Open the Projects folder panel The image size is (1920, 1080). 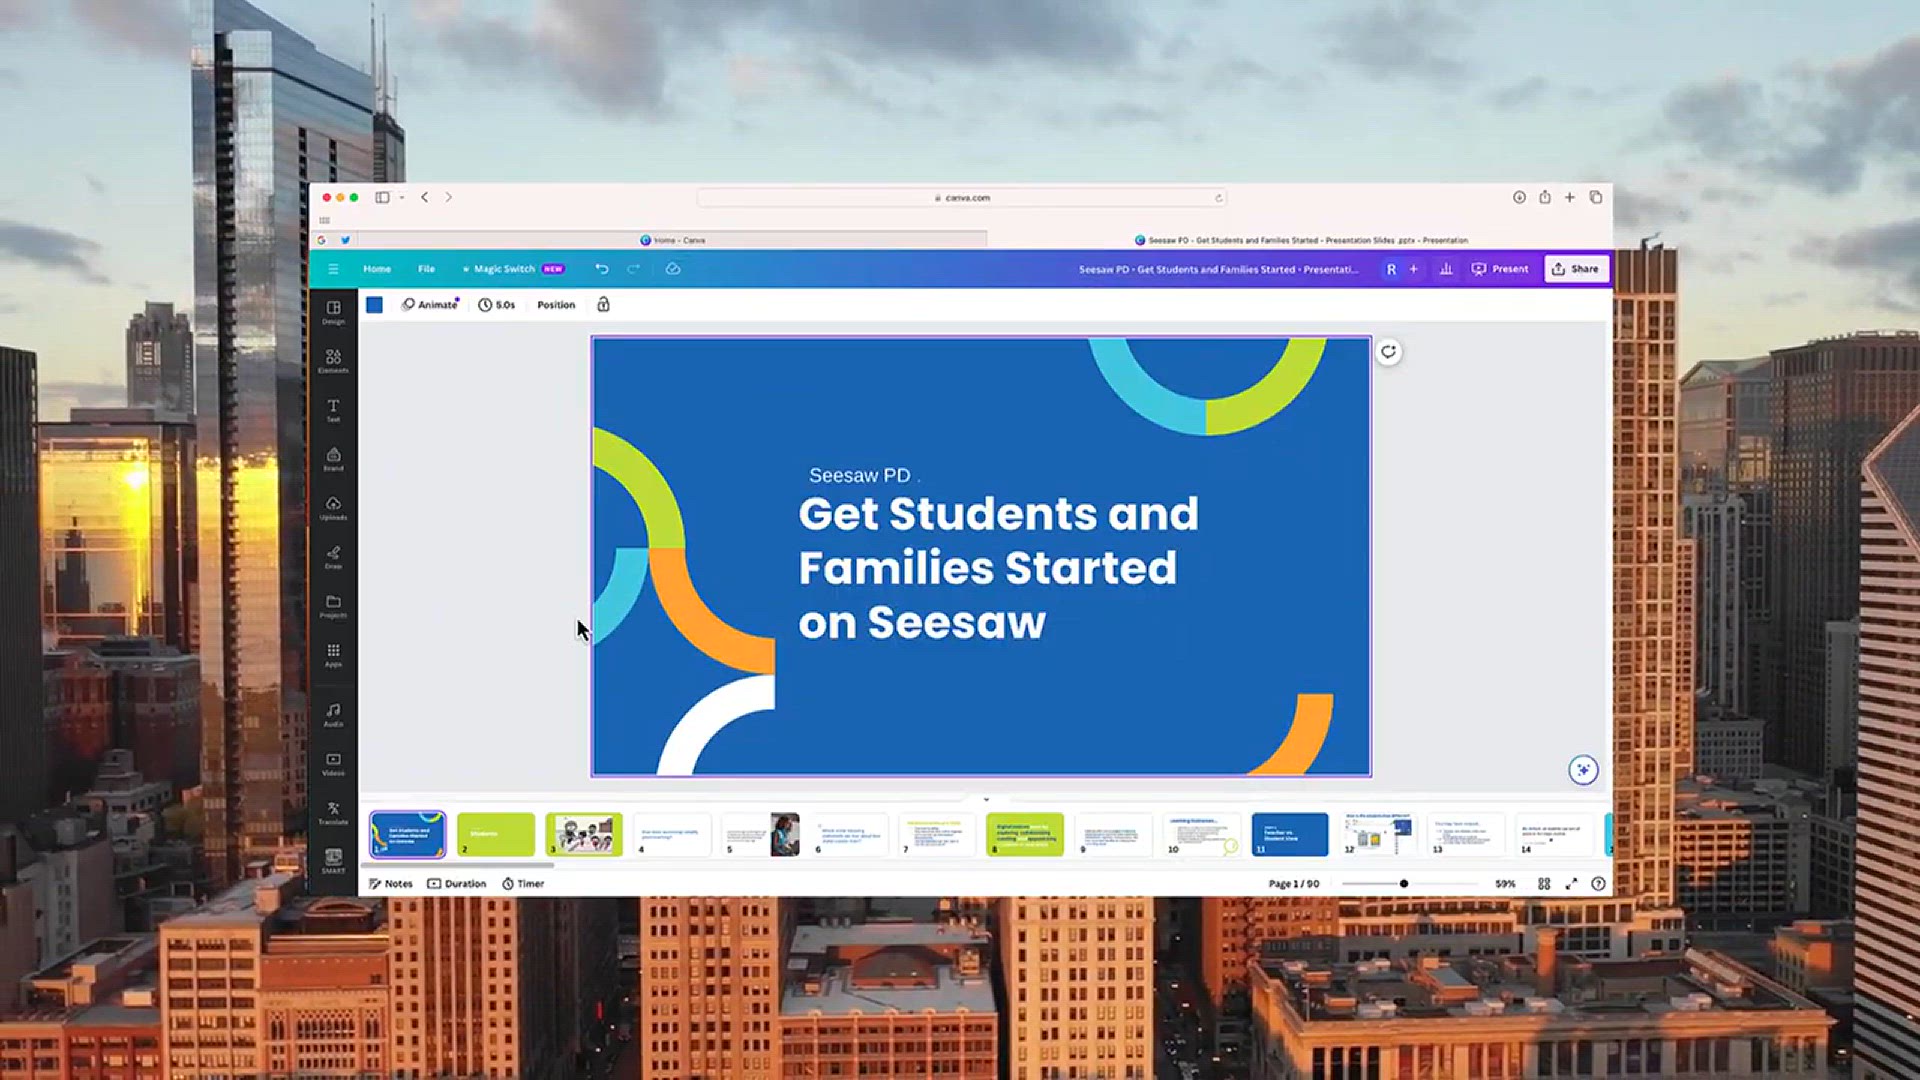(333, 606)
